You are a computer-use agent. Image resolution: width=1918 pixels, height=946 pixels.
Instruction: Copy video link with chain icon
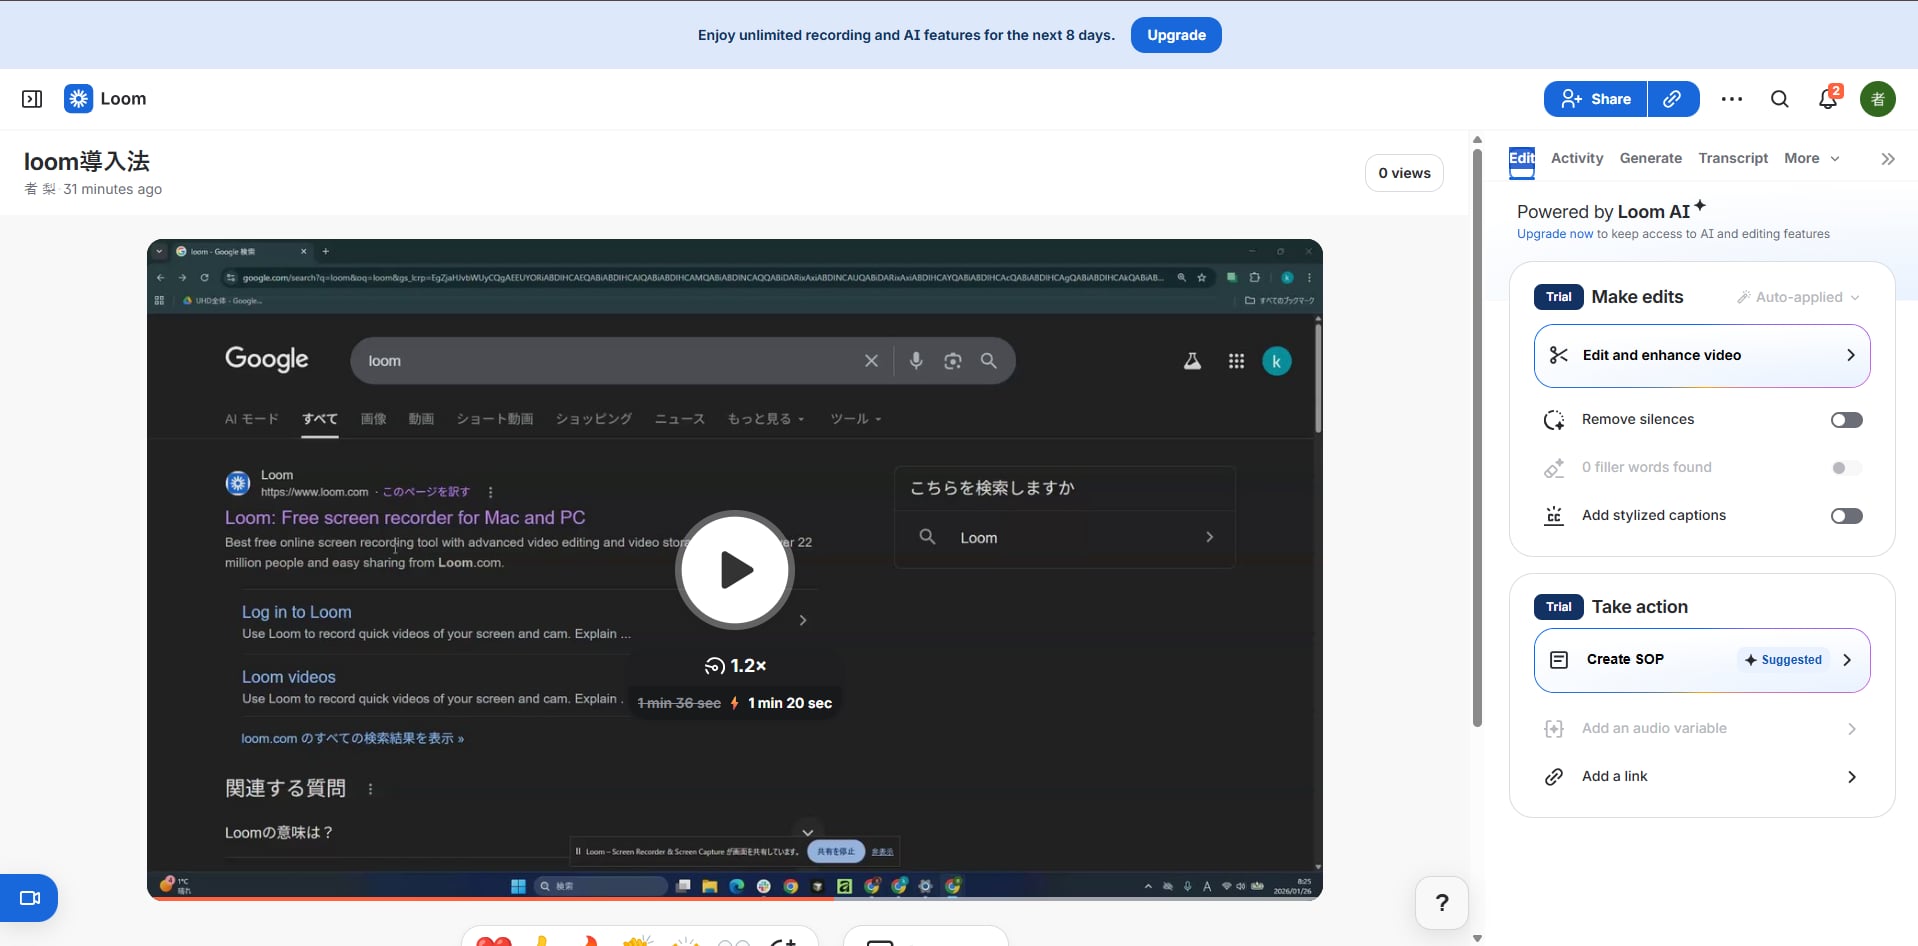tap(1673, 99)
